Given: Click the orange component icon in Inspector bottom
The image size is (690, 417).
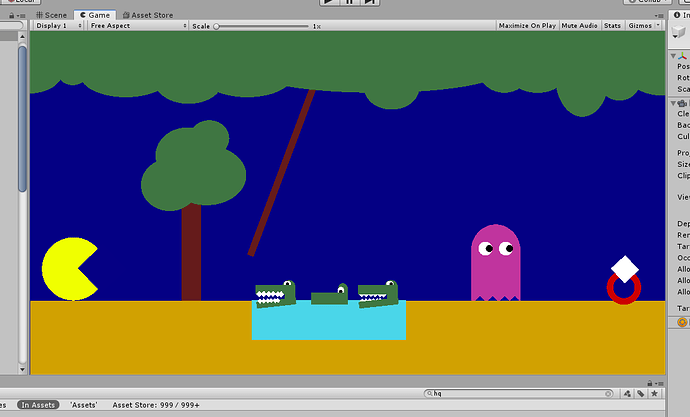Looking at the screenshot, I should [x=682, y=322].
